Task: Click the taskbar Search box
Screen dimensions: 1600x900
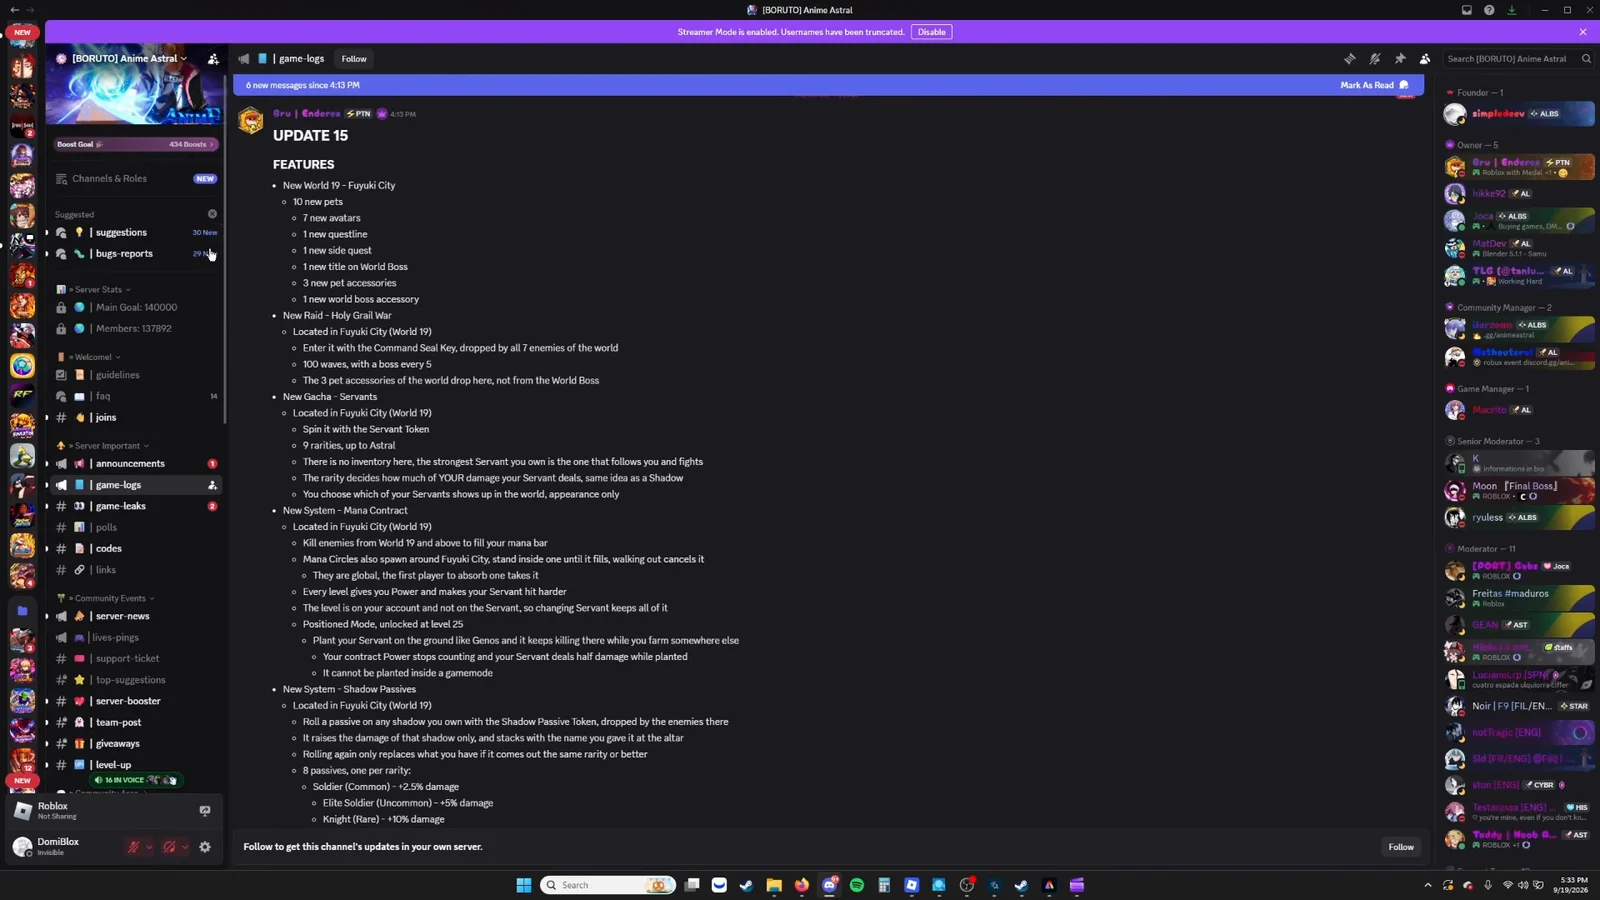Action: [608, 885]
